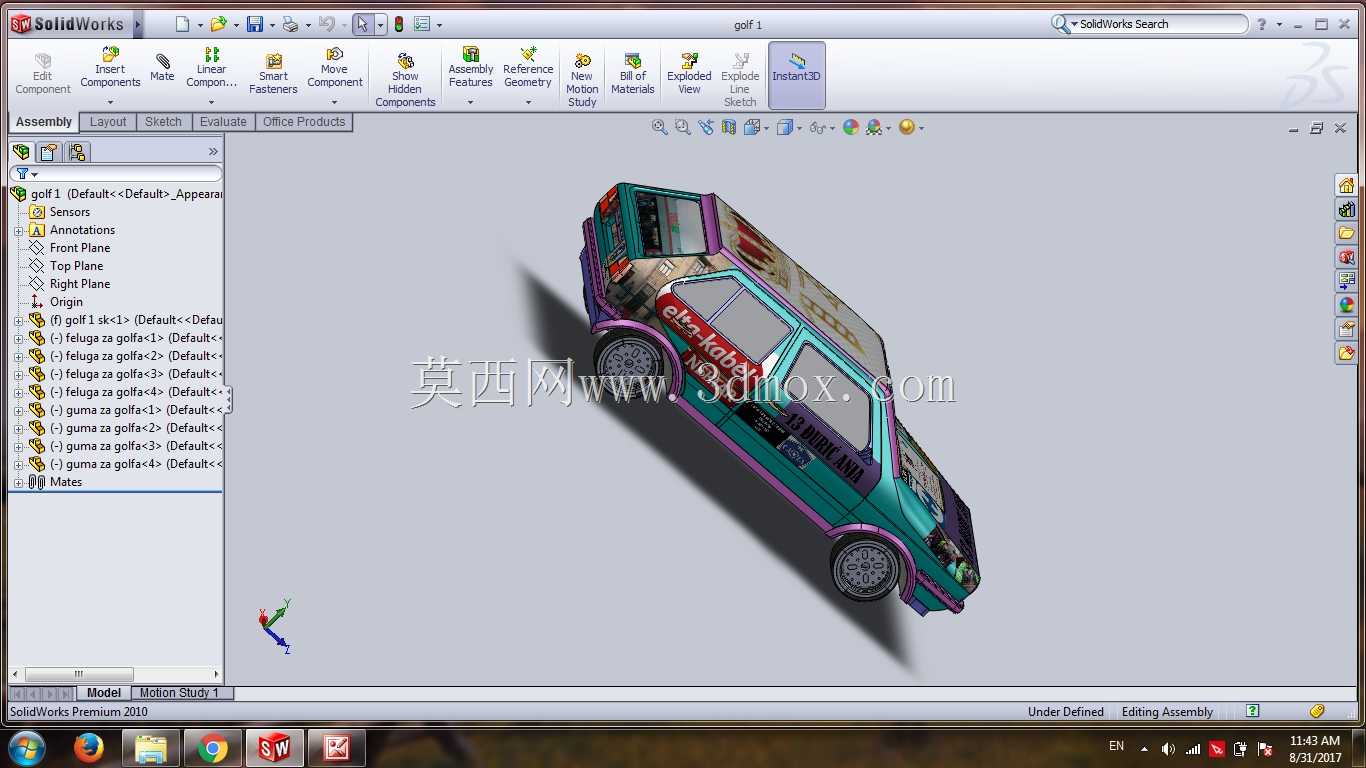
Task: Open SolidWorks Resources home pane
Action: coord(1347,185)
